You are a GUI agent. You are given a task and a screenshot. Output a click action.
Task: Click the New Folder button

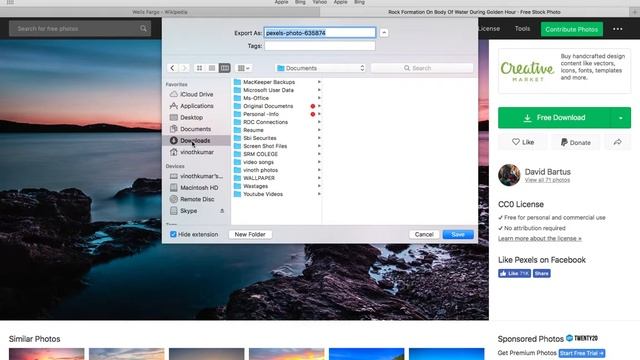(x=250, y=234)
